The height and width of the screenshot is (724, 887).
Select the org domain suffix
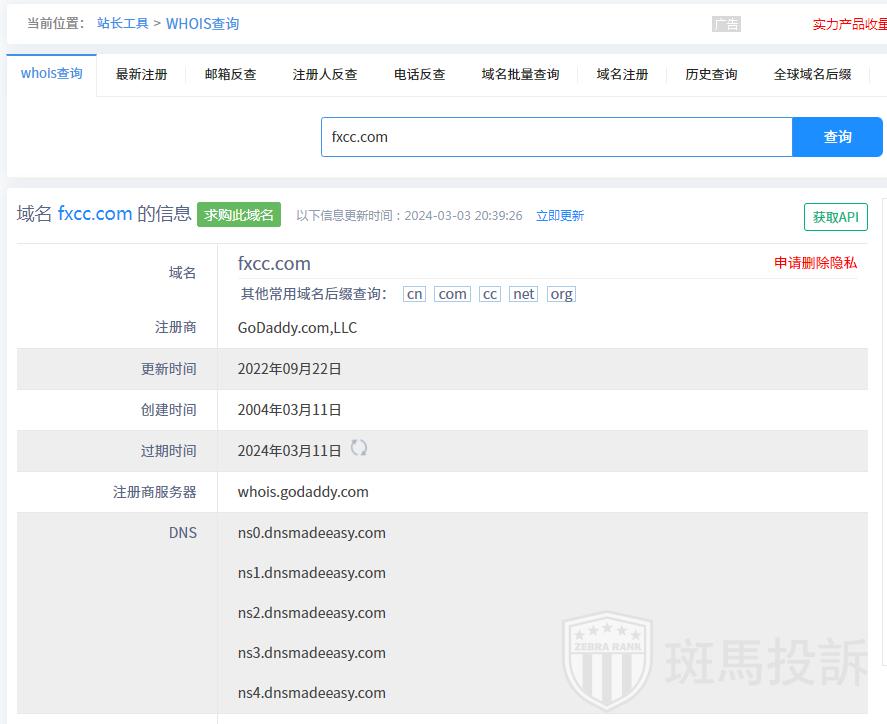(561, 294)
